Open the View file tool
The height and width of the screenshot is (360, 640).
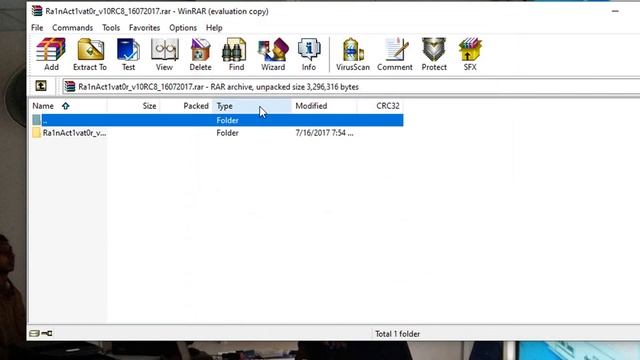[164, 54]
